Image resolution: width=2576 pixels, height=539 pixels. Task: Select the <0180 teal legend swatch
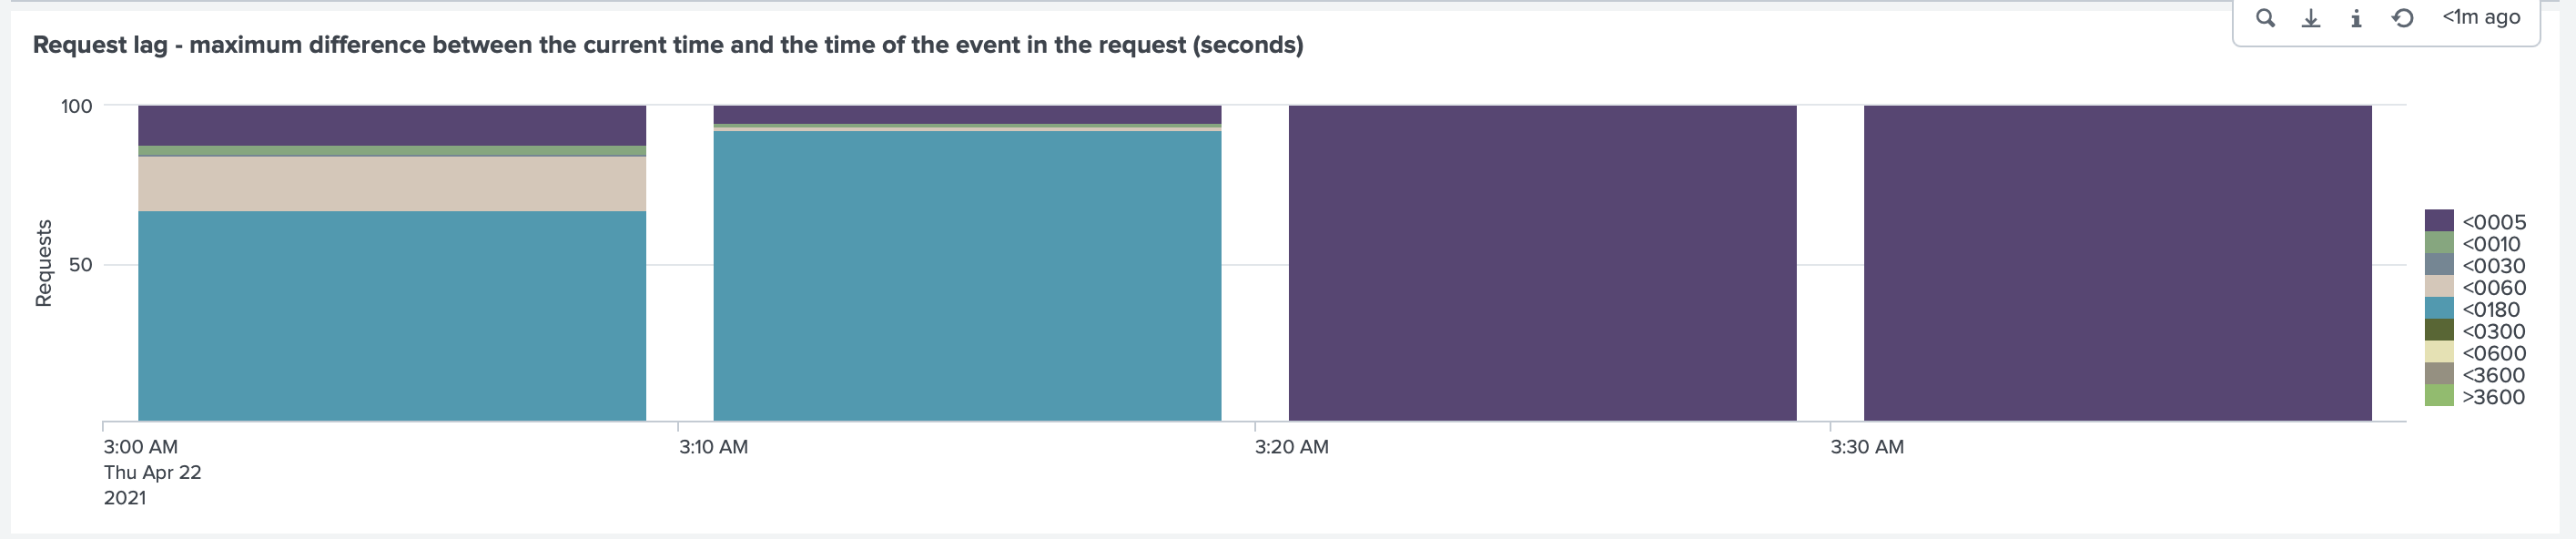coord(2439,309)
